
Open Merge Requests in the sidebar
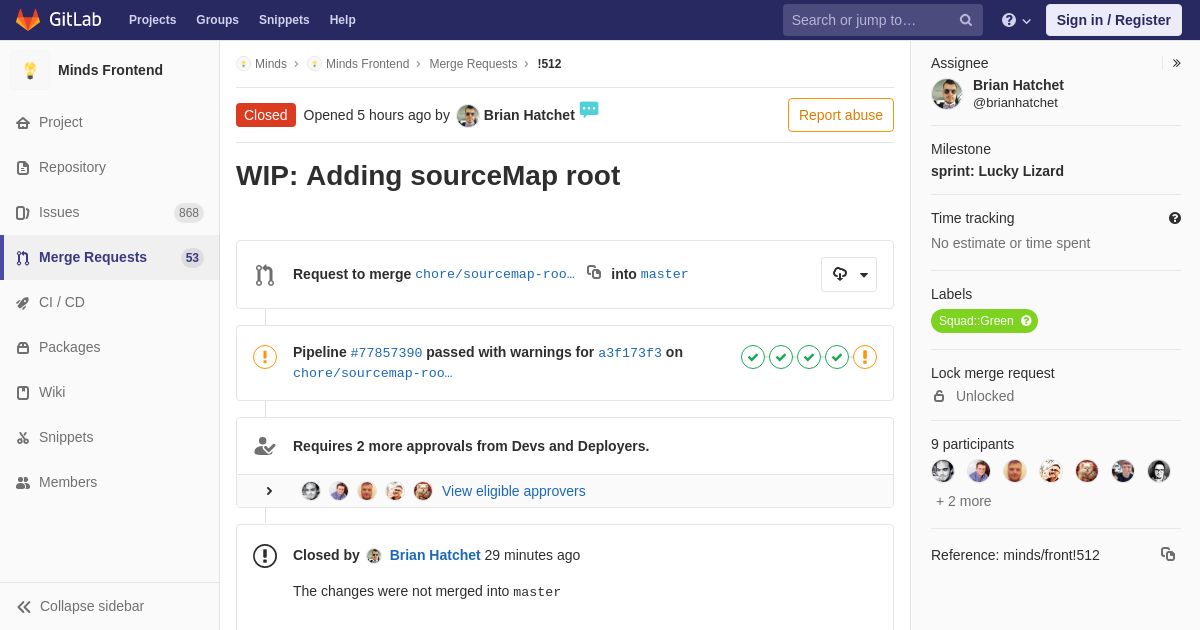[110, 257]
